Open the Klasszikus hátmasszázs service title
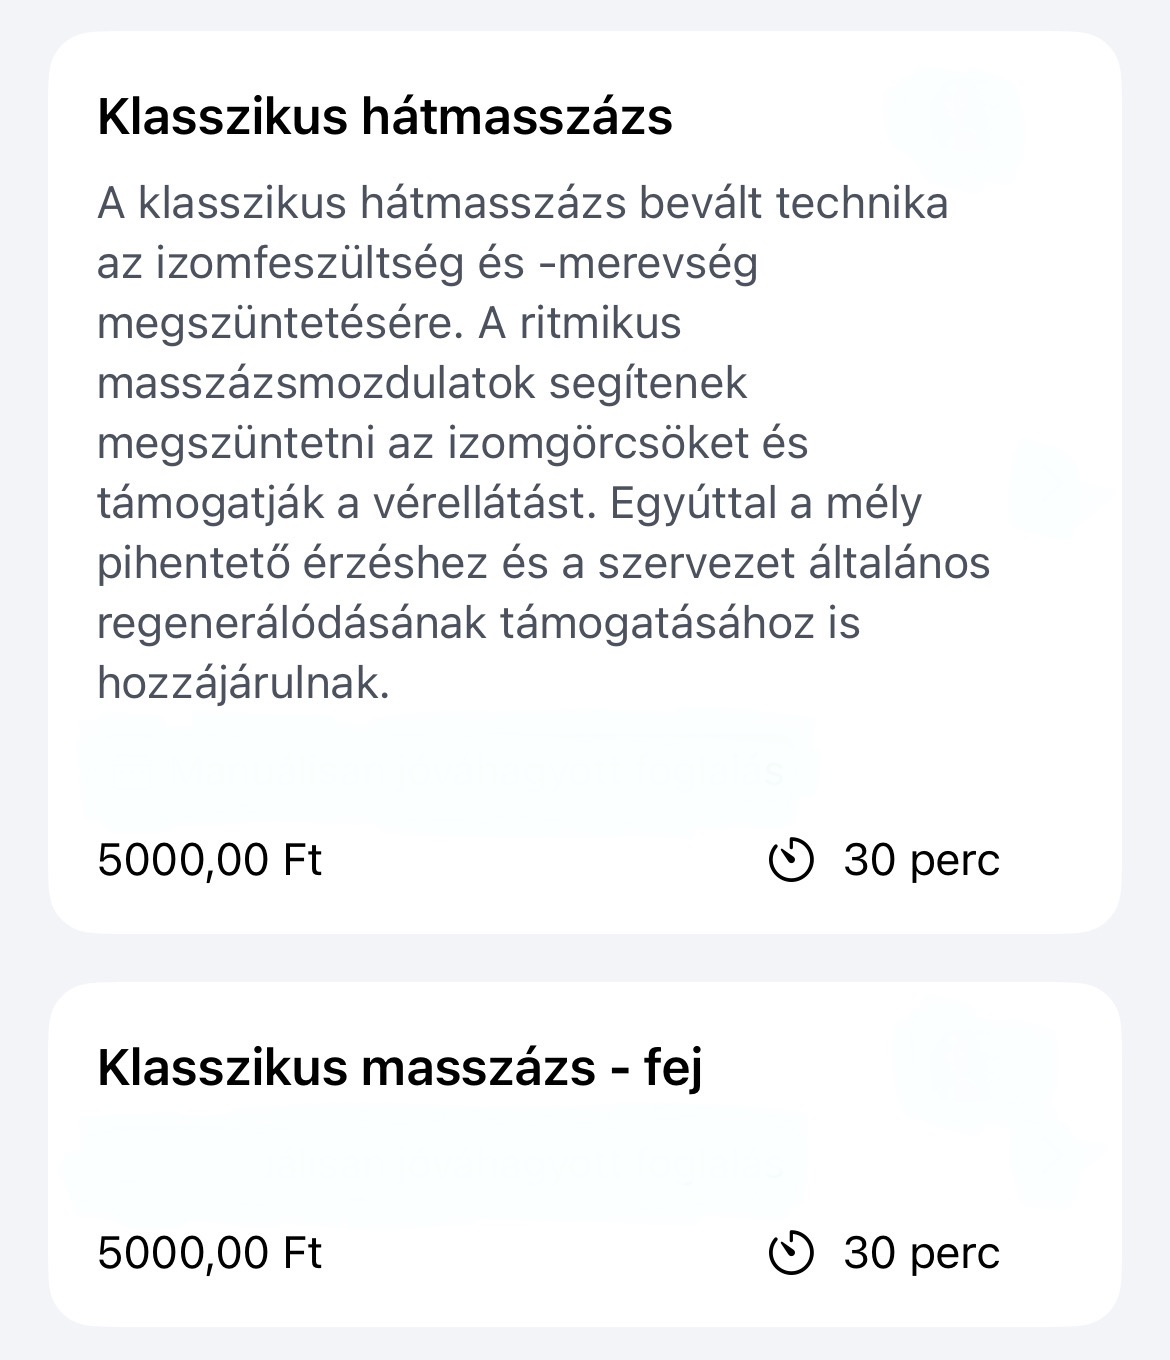Screen dimensions: 1170x1360 pos(385,117)
